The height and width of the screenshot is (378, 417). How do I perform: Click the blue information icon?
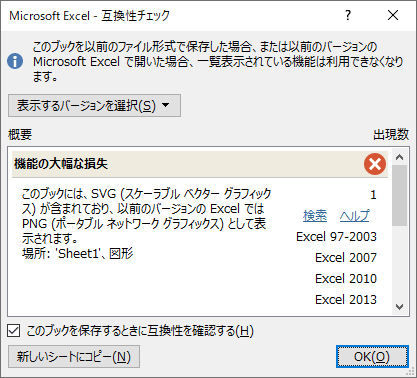pos(15,62)
